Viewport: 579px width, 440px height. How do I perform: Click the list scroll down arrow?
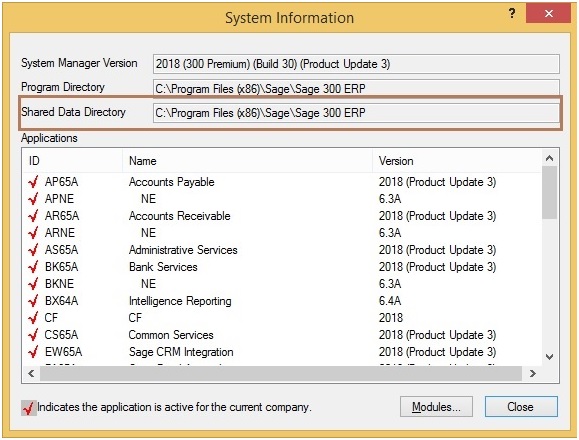tap(549, 357)
